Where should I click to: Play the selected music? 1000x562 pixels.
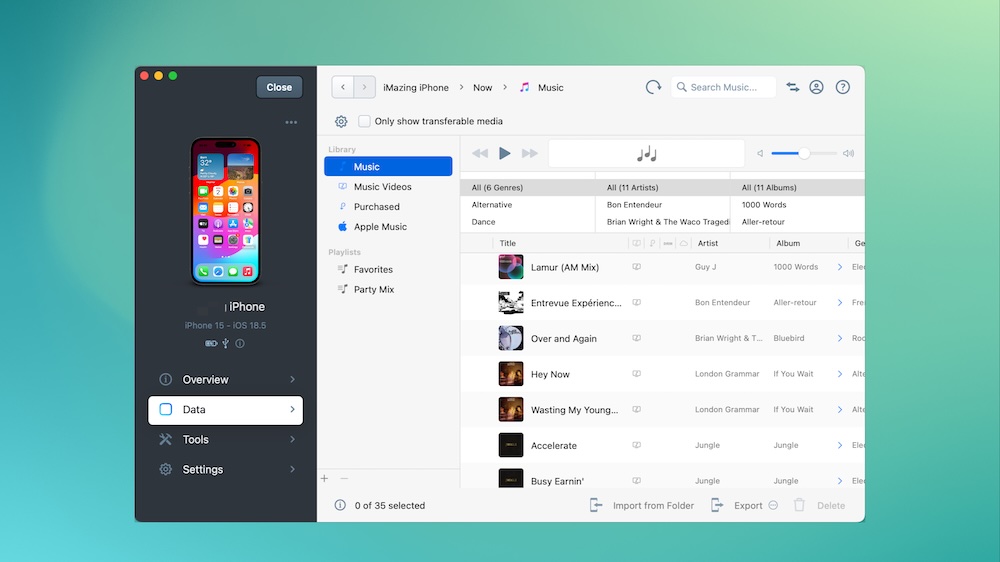(x=504, y=153)
